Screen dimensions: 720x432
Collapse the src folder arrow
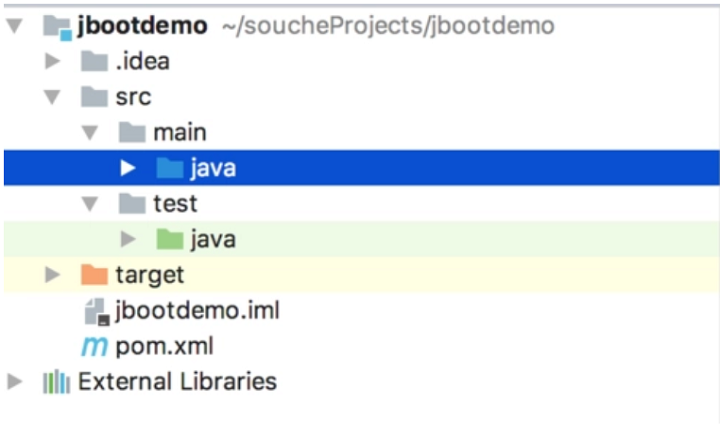[x=52, y=97]
